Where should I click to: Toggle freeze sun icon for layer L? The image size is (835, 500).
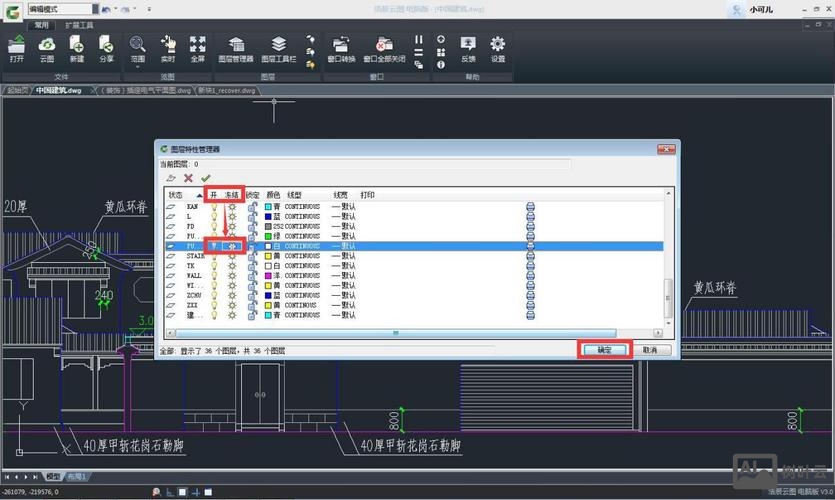point(232,217)
